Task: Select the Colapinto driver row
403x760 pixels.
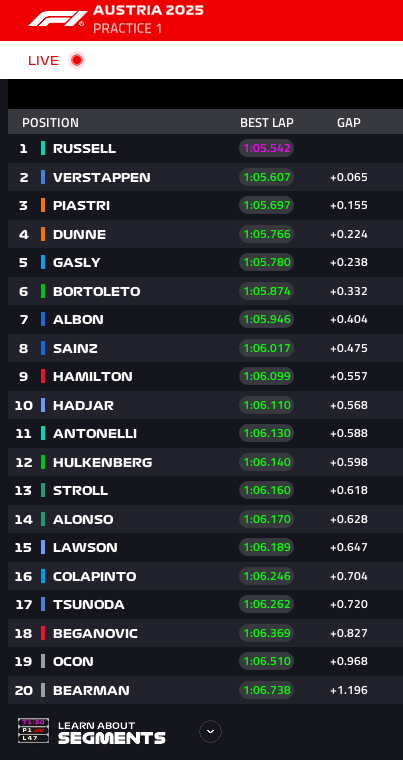Action: 205,576
